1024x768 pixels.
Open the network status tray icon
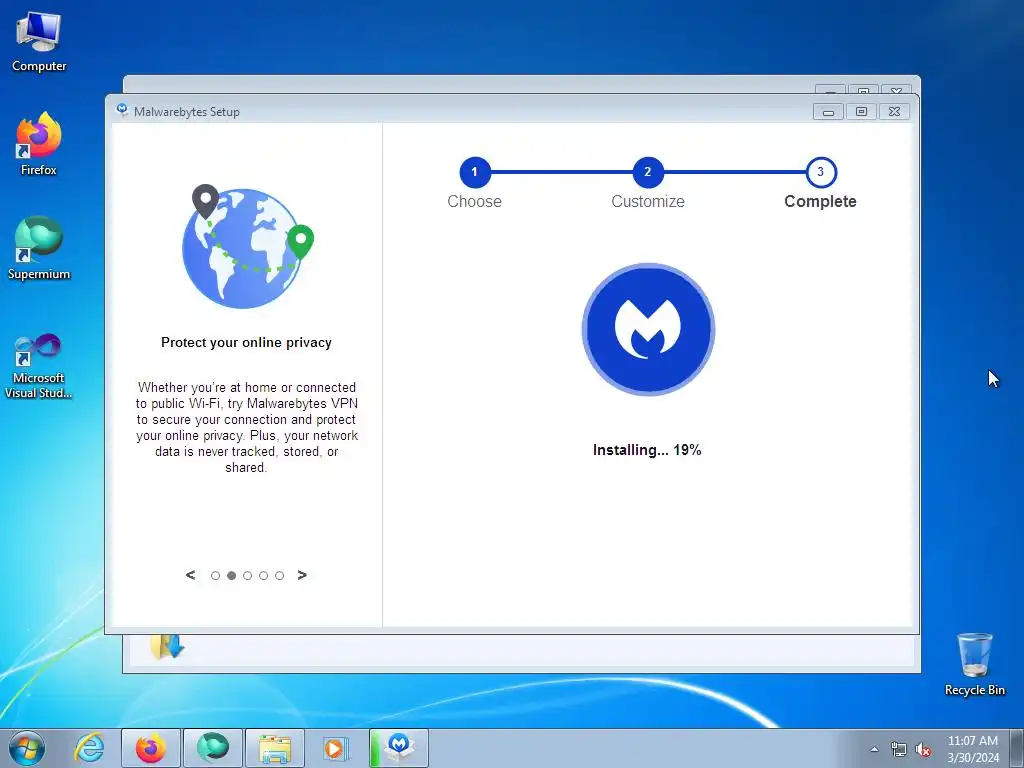pyautogui.click(x=899, y=749)
